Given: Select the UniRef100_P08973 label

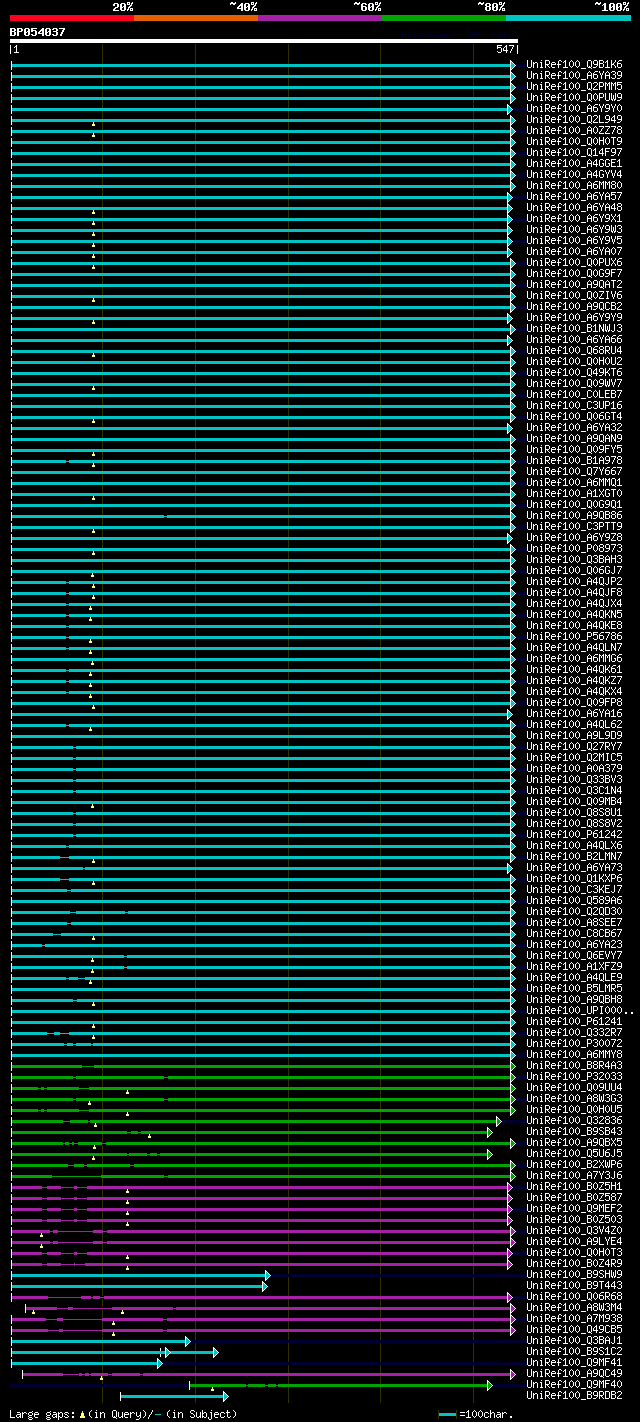Looking at the screenshot, I should [x=574, y=548].
